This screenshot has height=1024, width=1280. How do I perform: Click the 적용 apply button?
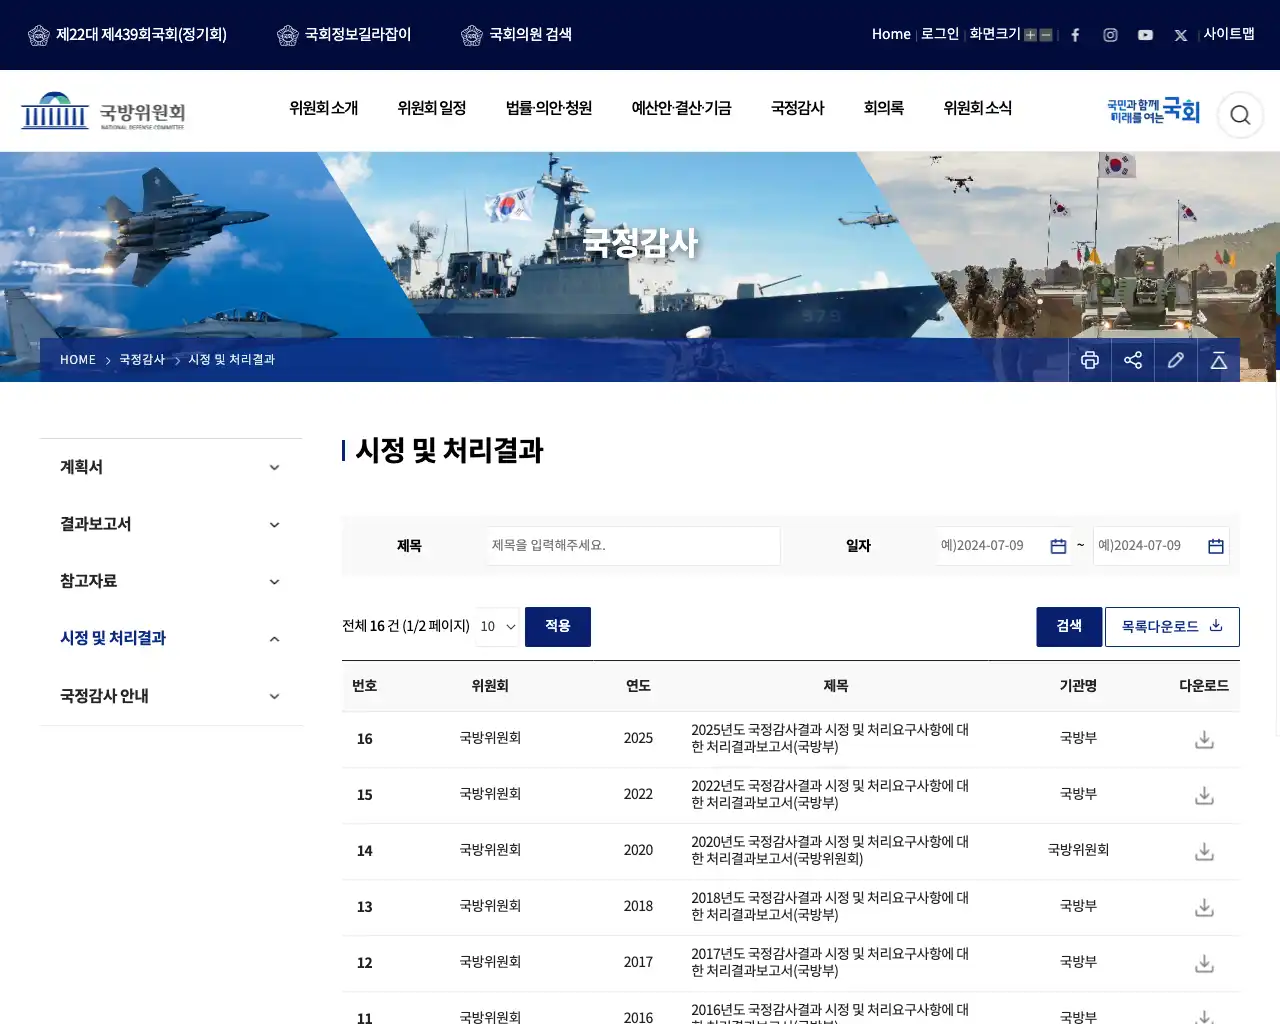(558, 627)
